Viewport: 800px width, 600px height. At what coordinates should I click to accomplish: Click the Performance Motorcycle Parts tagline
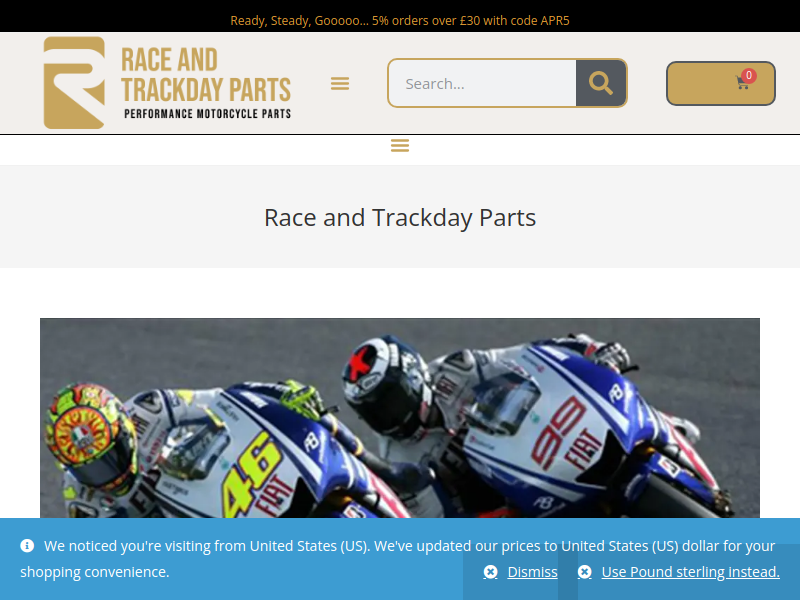(208, 114)
